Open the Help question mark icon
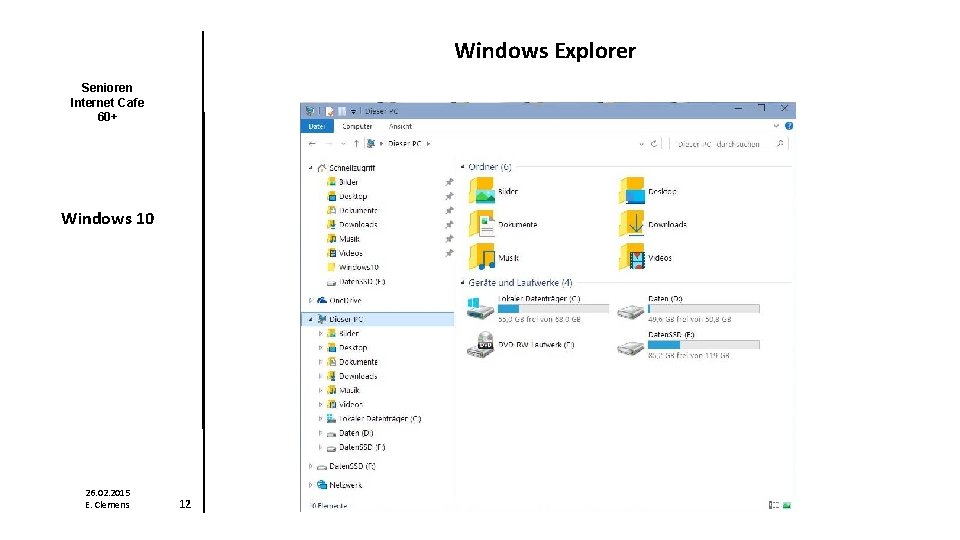960x540 pixels. [x=789, y=126]
